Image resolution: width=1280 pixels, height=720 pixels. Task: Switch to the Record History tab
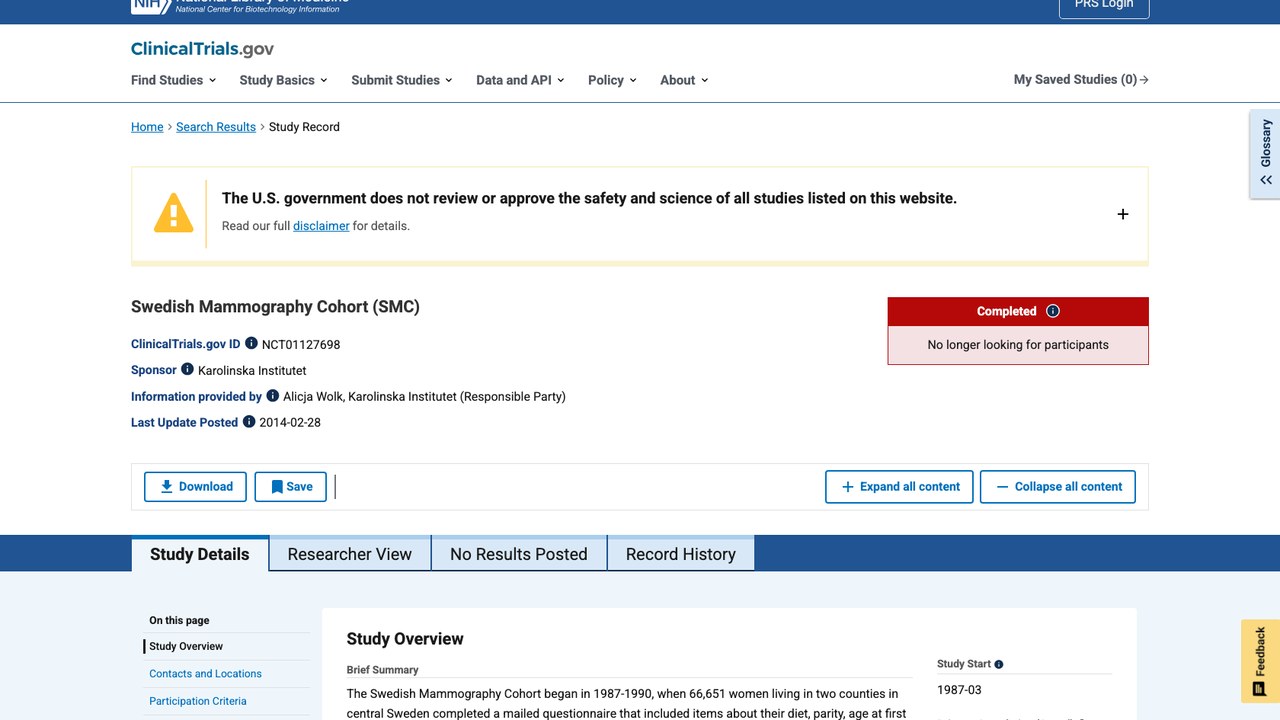681,554
